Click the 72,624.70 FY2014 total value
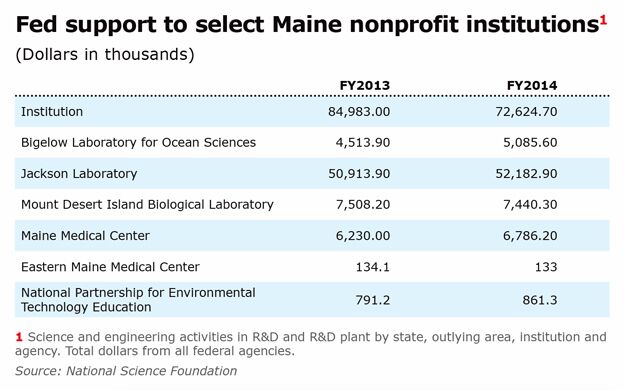The image size is (624, 390). coord(526,112)
